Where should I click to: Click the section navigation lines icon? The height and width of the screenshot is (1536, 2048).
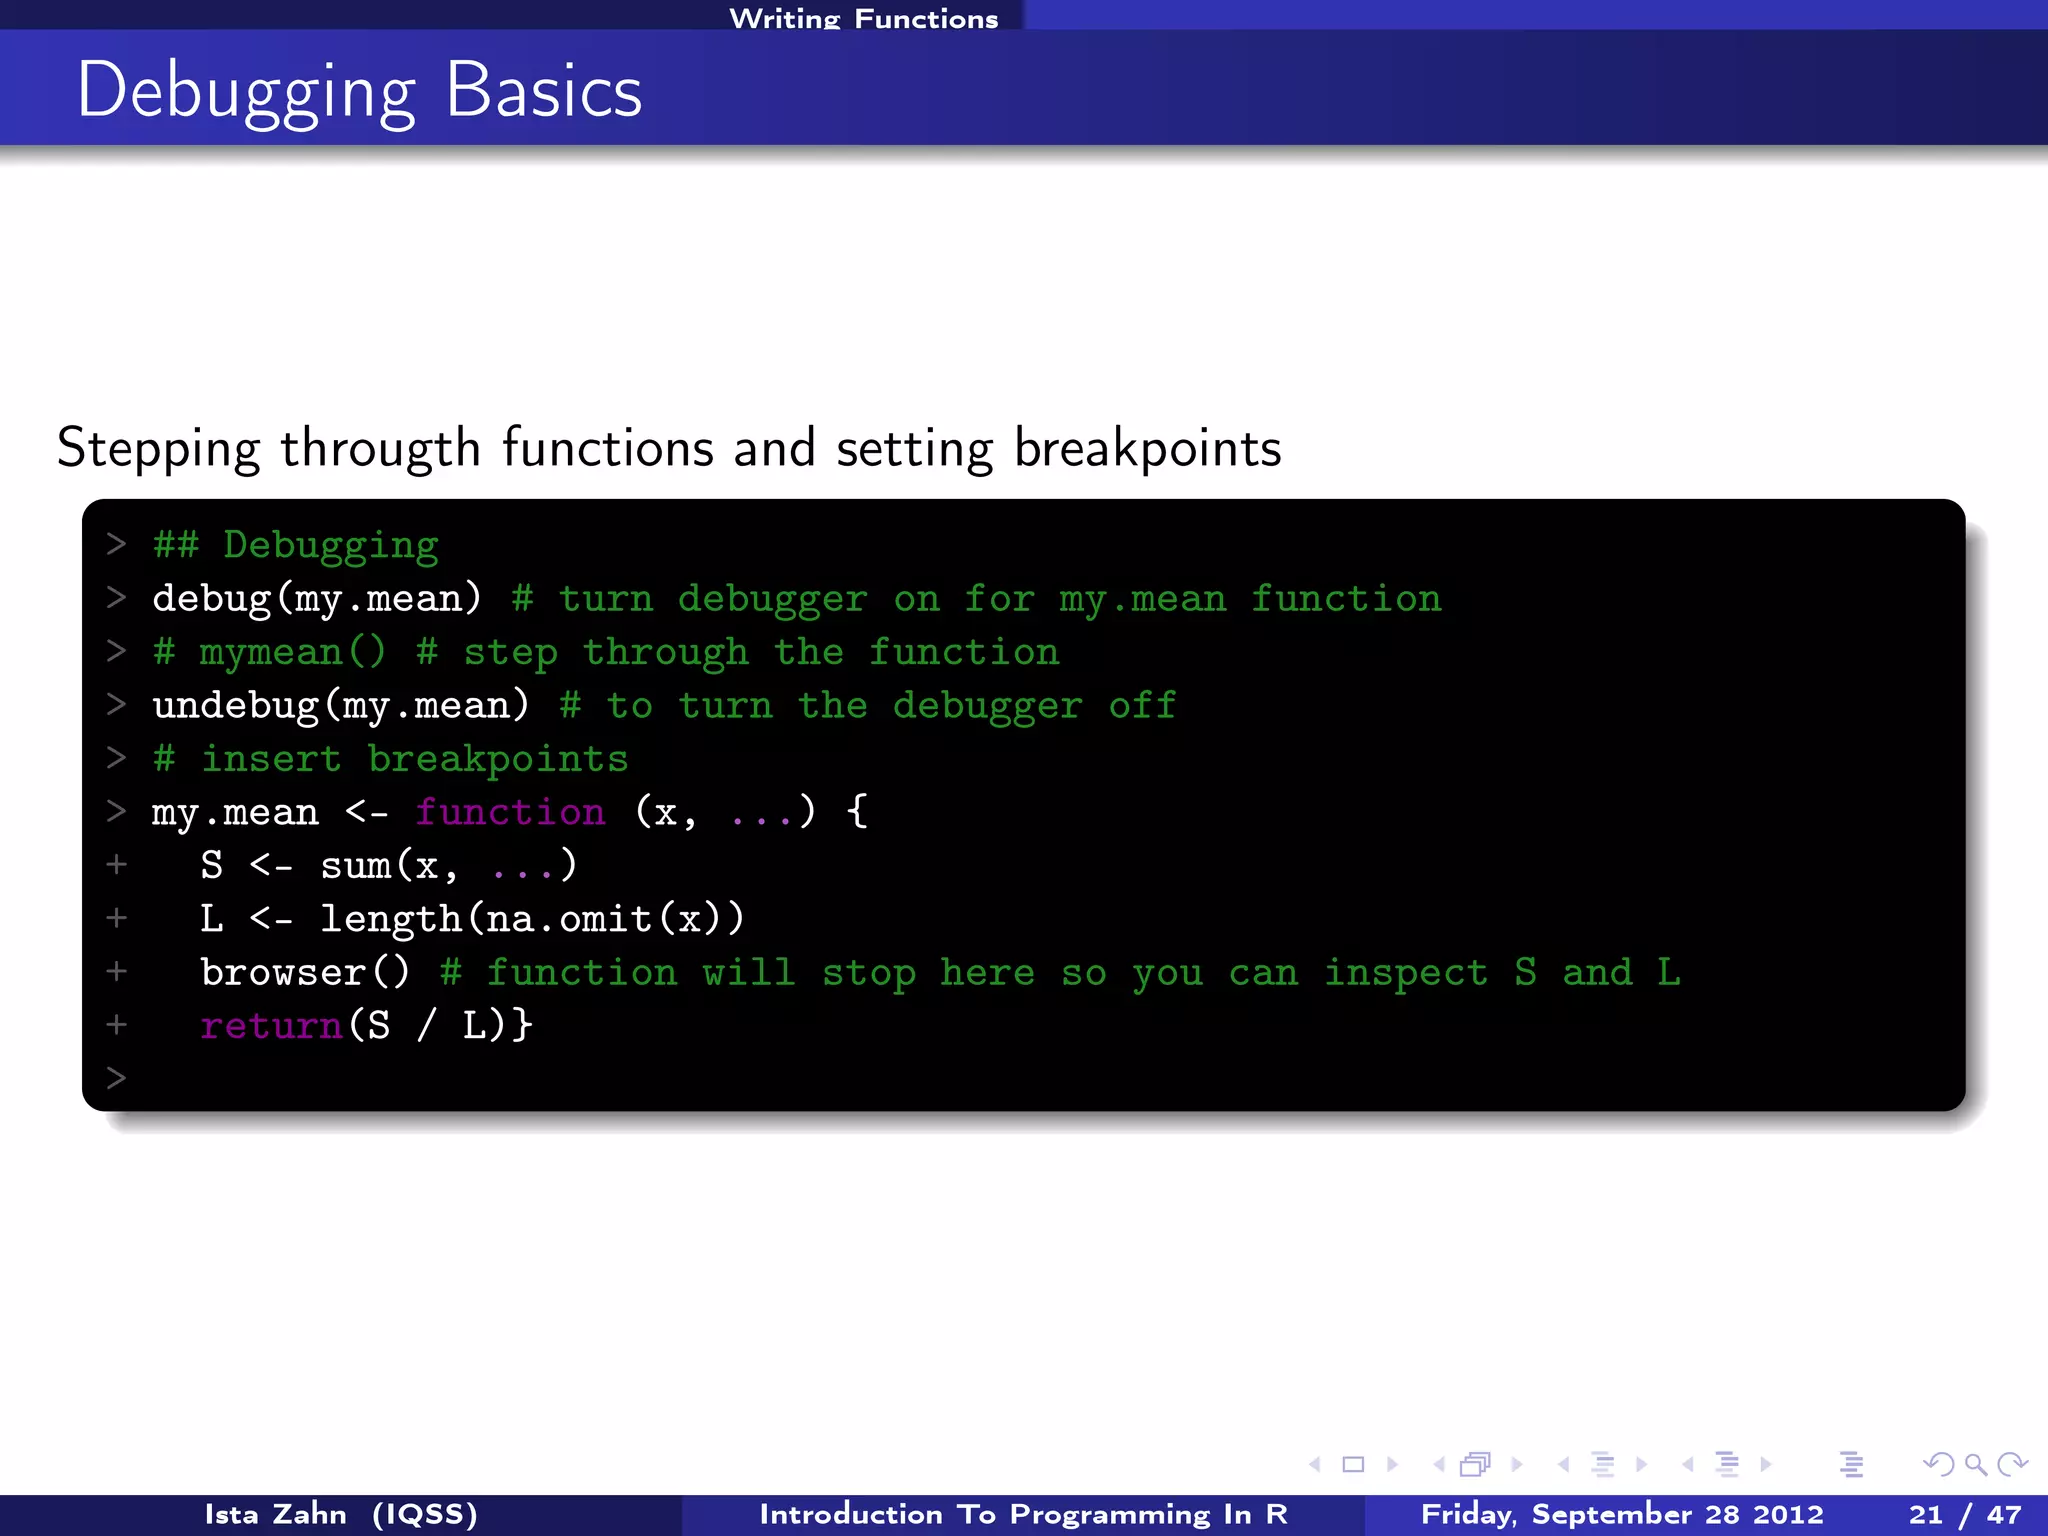(1727, 1465)
